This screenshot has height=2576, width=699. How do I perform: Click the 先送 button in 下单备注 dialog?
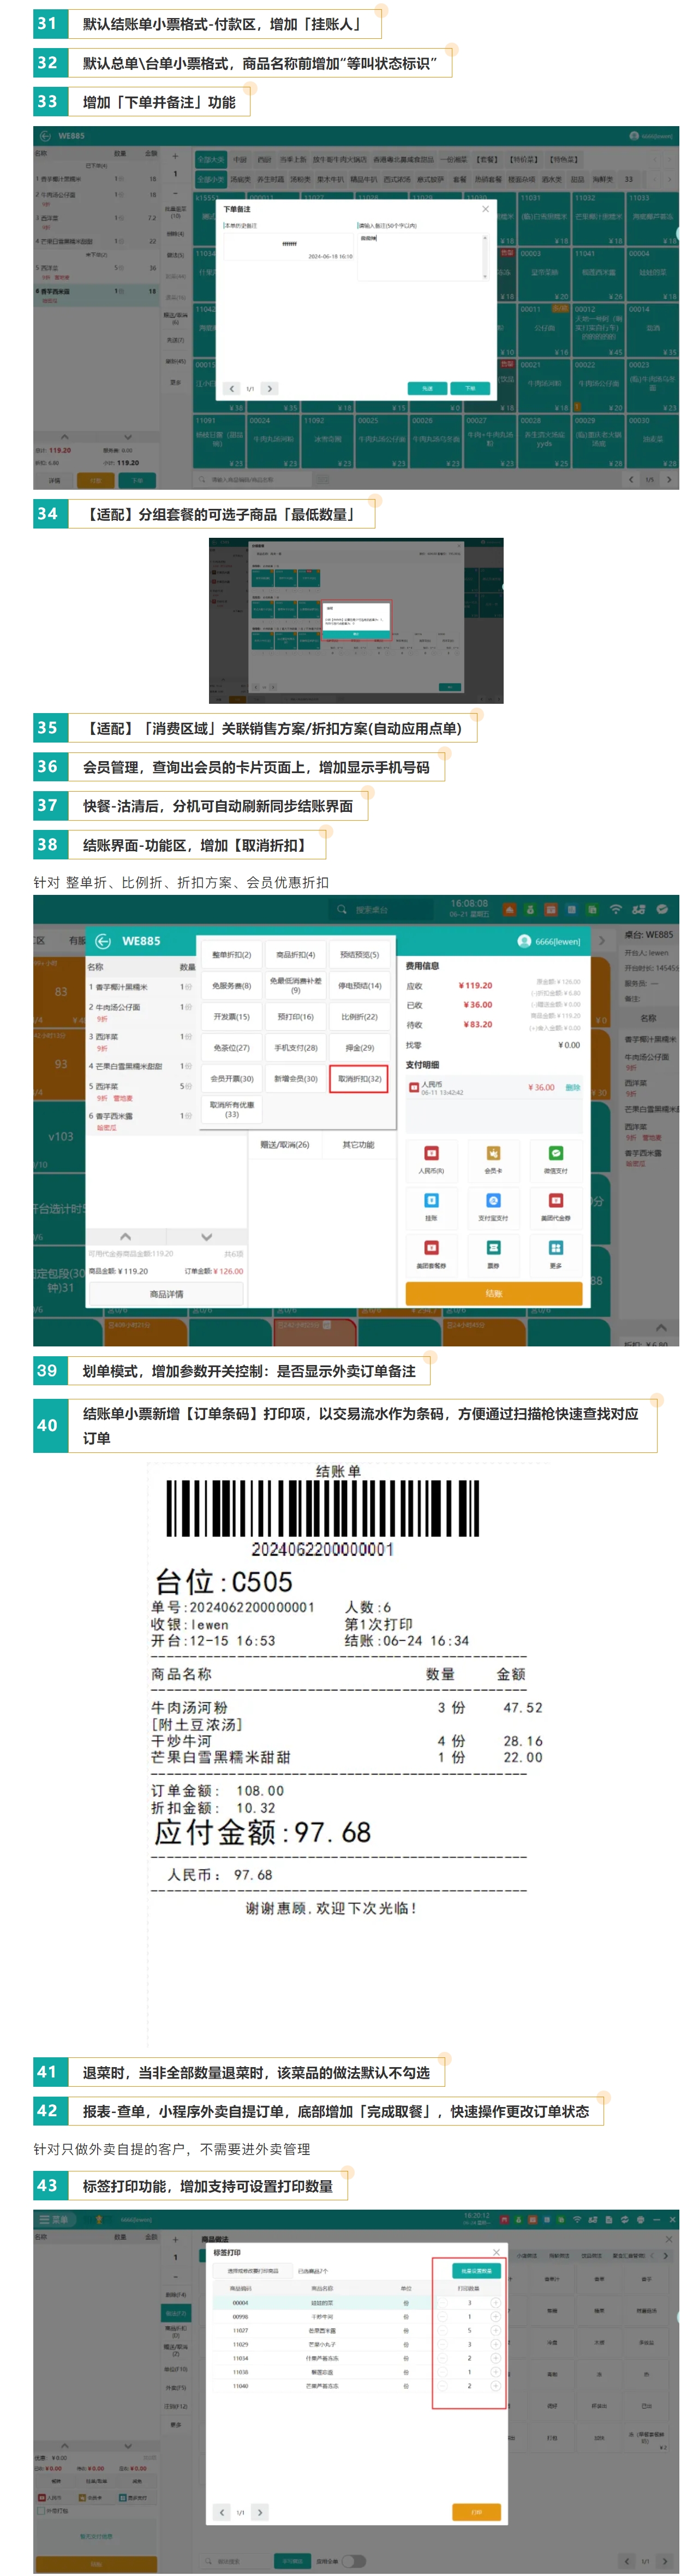(x=427, y=388)
